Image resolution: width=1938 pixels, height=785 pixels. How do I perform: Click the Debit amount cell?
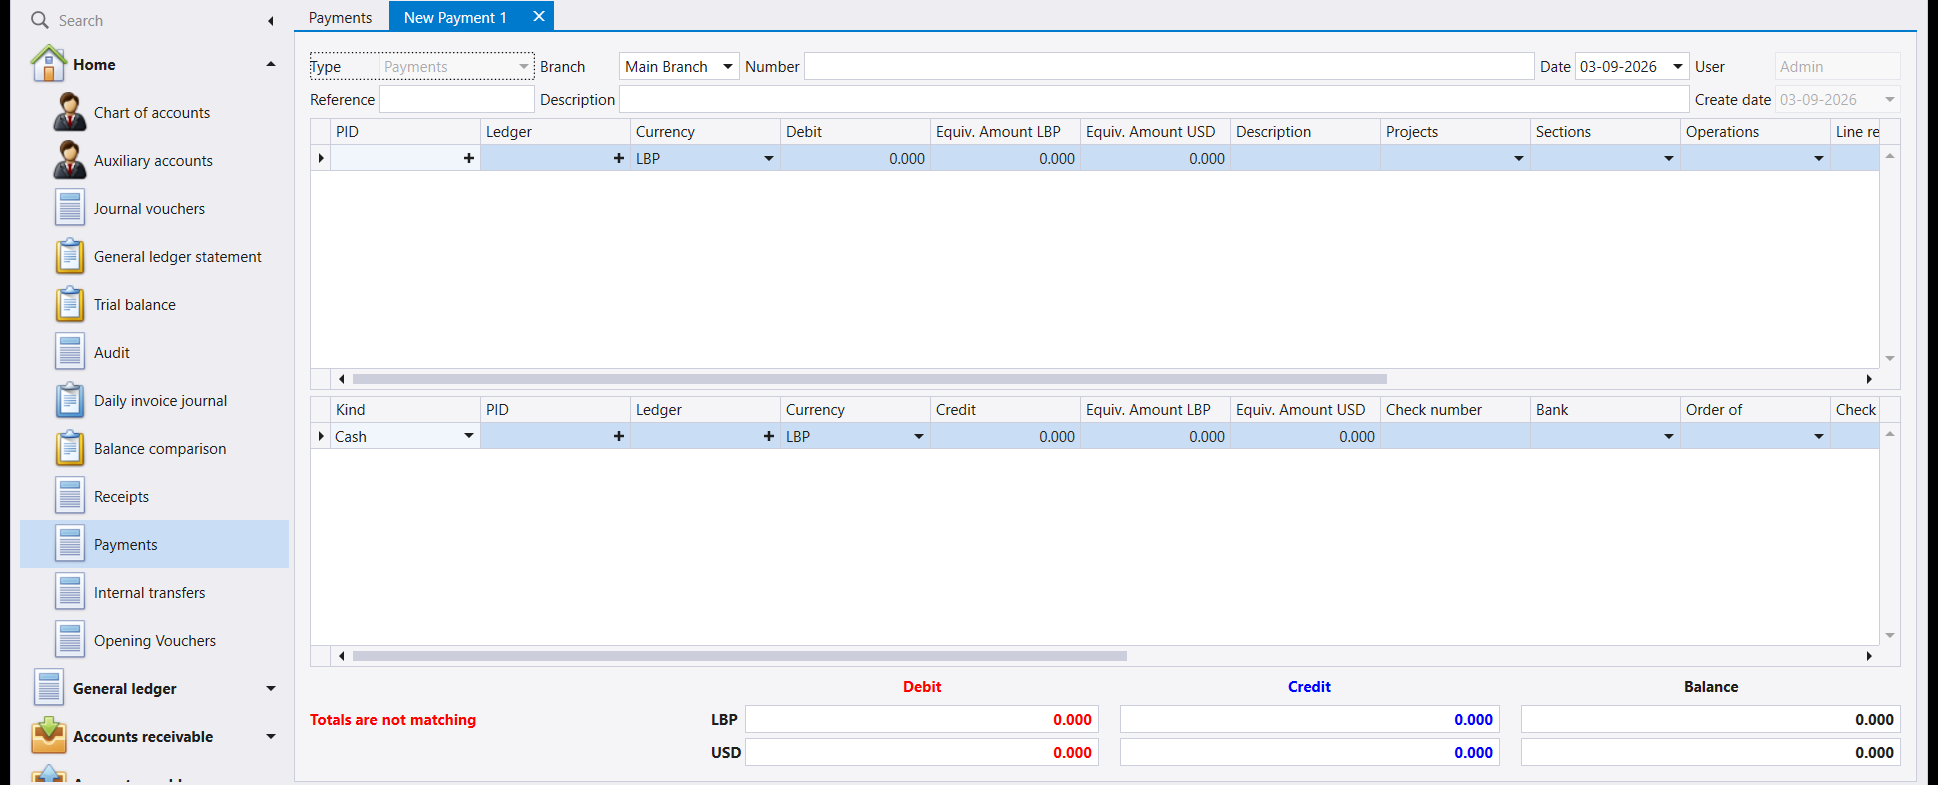[855, 158]
